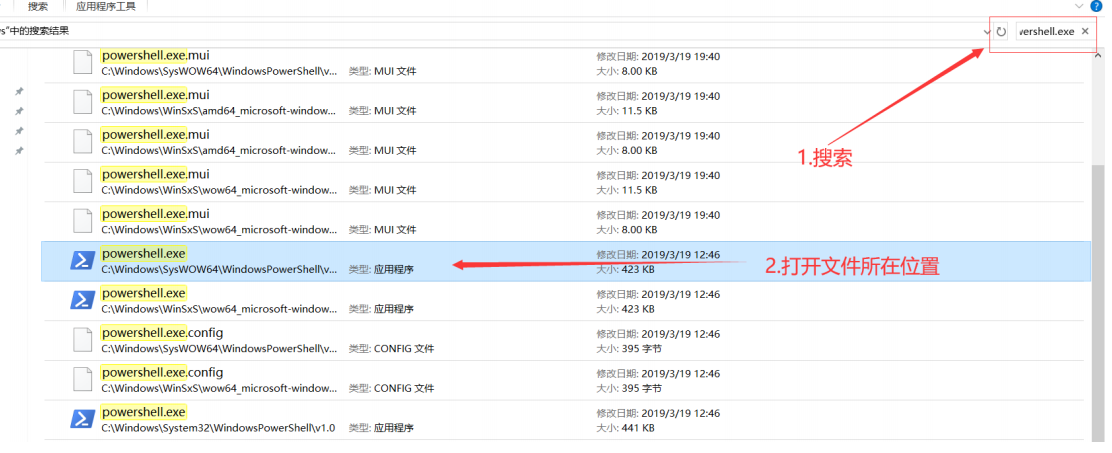Click file icon of SysWOW64 powershell.exe.config
Image resolution: width=1112 pixels, height=453 pixels.
click(83, 340)
